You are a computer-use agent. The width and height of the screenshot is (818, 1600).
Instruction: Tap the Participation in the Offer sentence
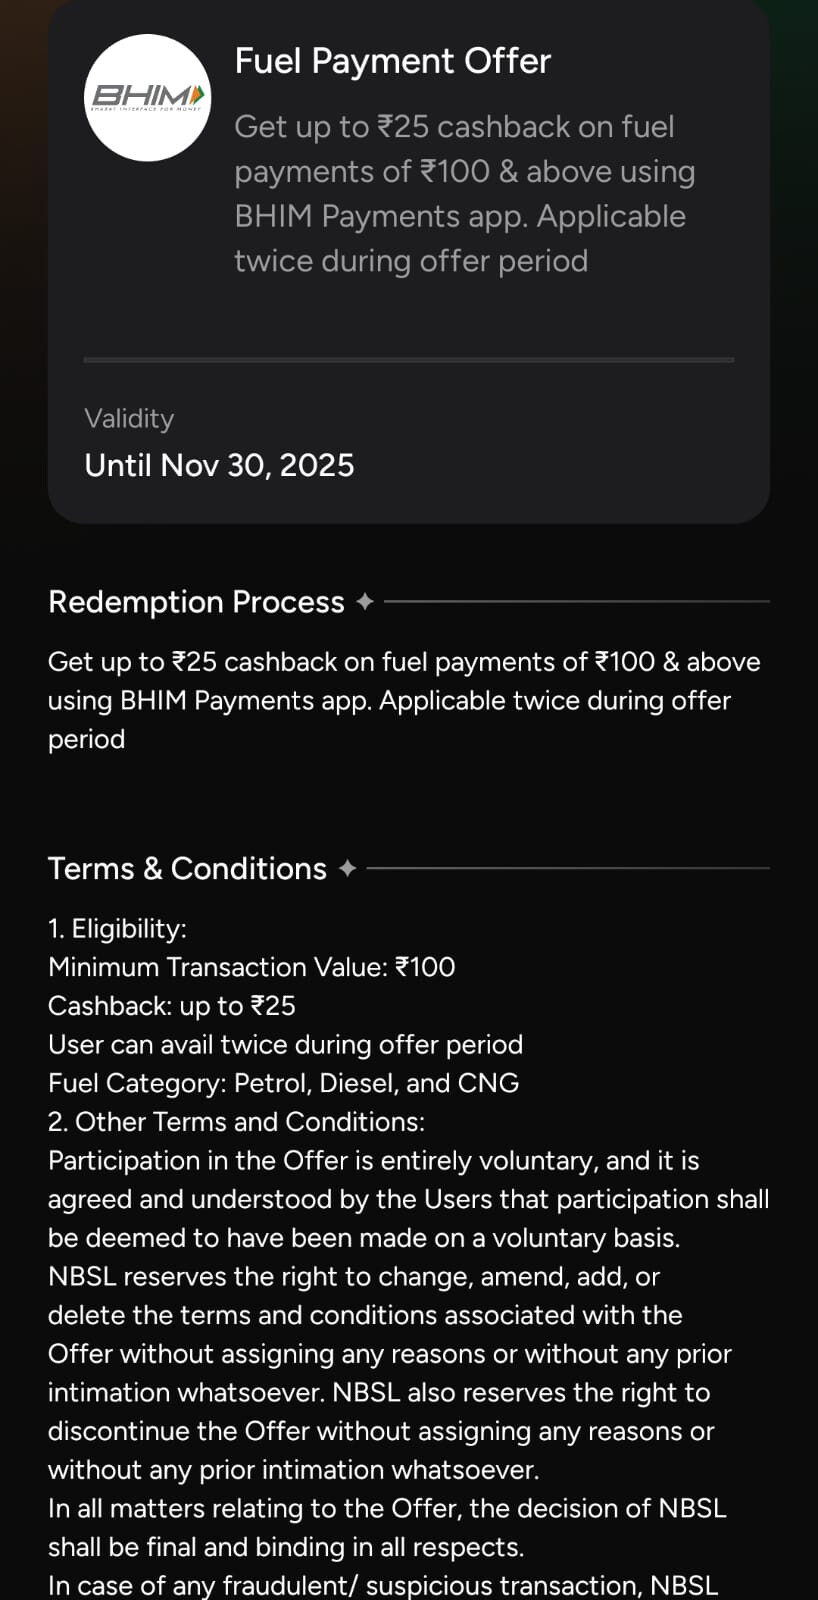click(x=408, y=1199)
